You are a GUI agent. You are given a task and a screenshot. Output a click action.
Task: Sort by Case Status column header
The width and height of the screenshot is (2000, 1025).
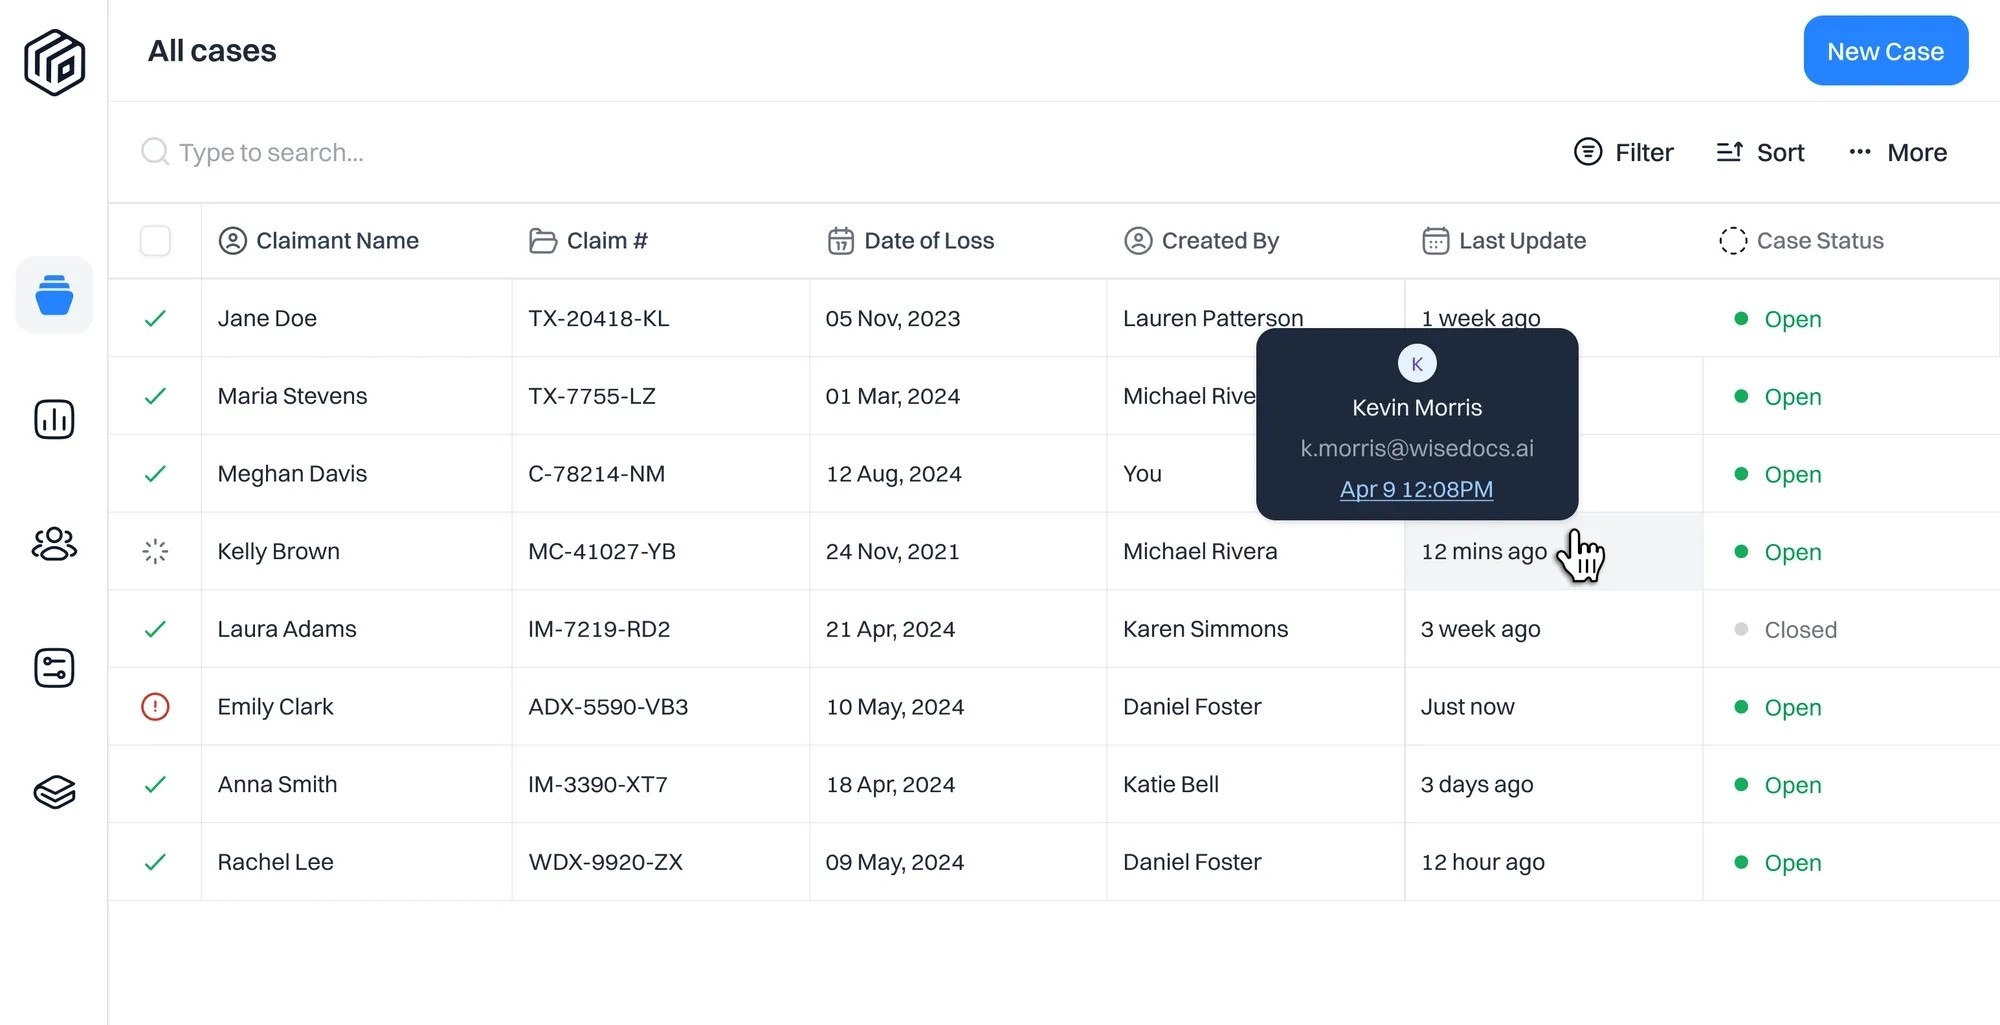point(1820,241)
